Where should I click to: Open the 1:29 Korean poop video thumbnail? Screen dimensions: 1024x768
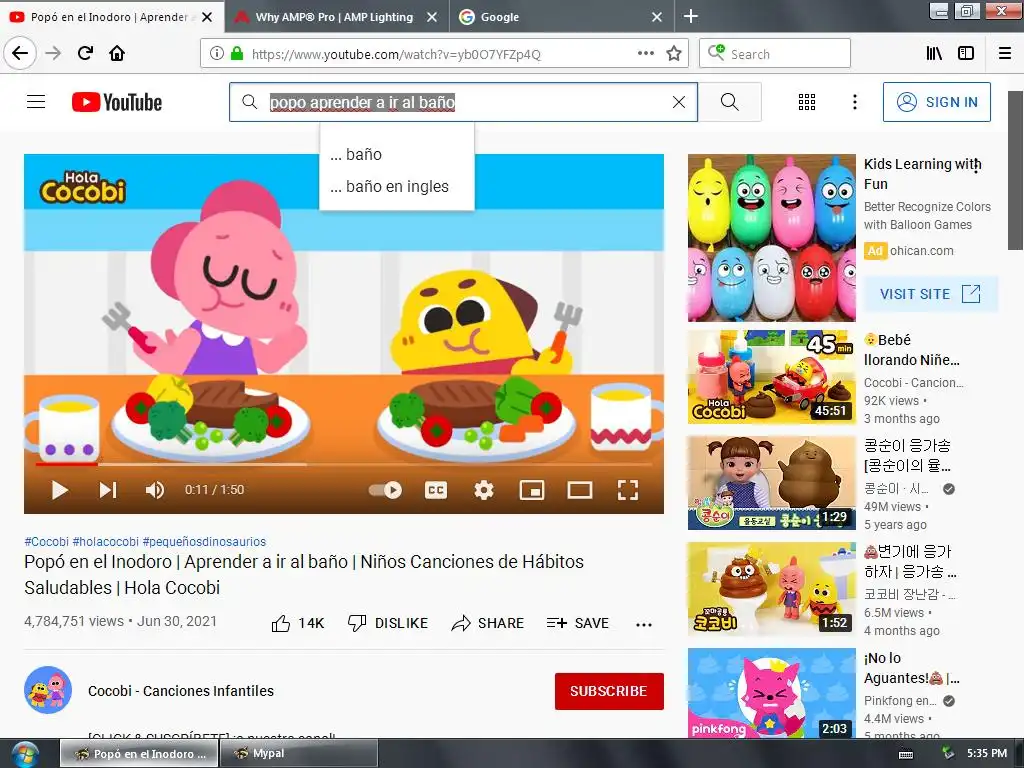click(771, 483)
